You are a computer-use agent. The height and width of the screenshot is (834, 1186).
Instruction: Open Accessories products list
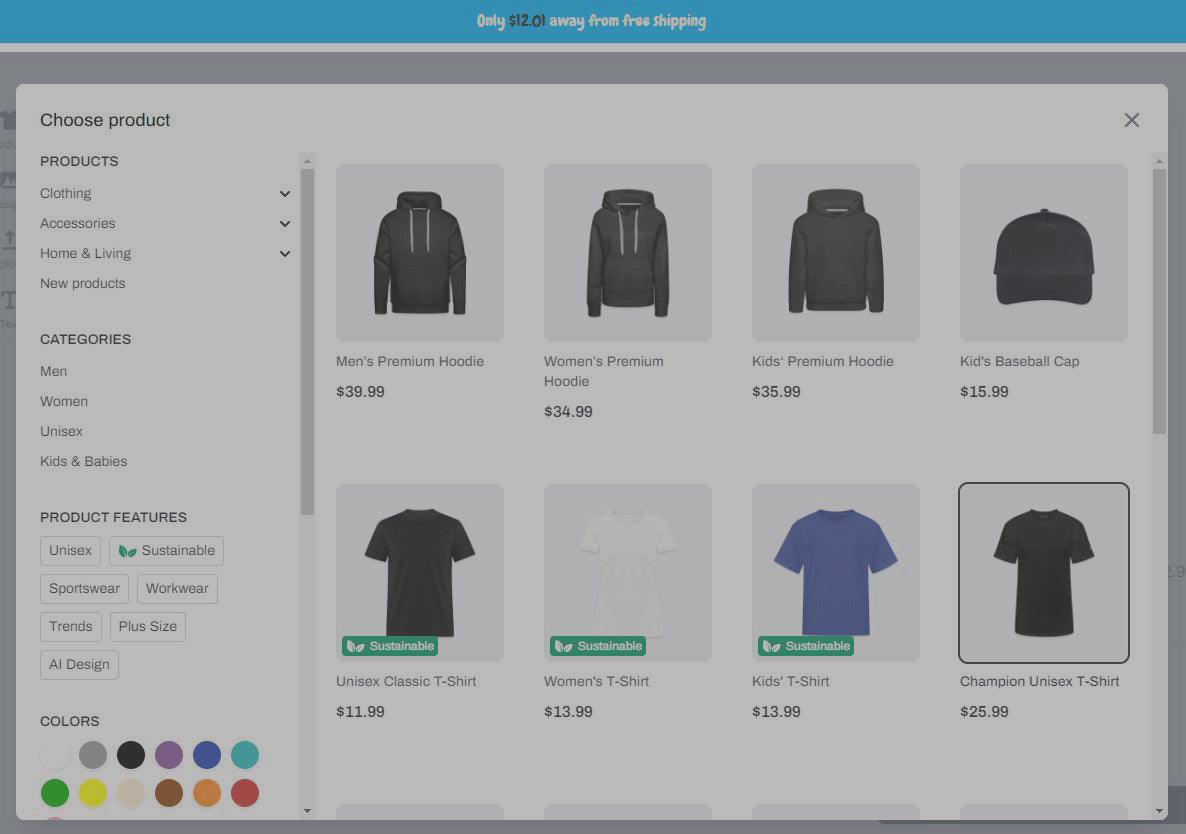click(78, 224)
